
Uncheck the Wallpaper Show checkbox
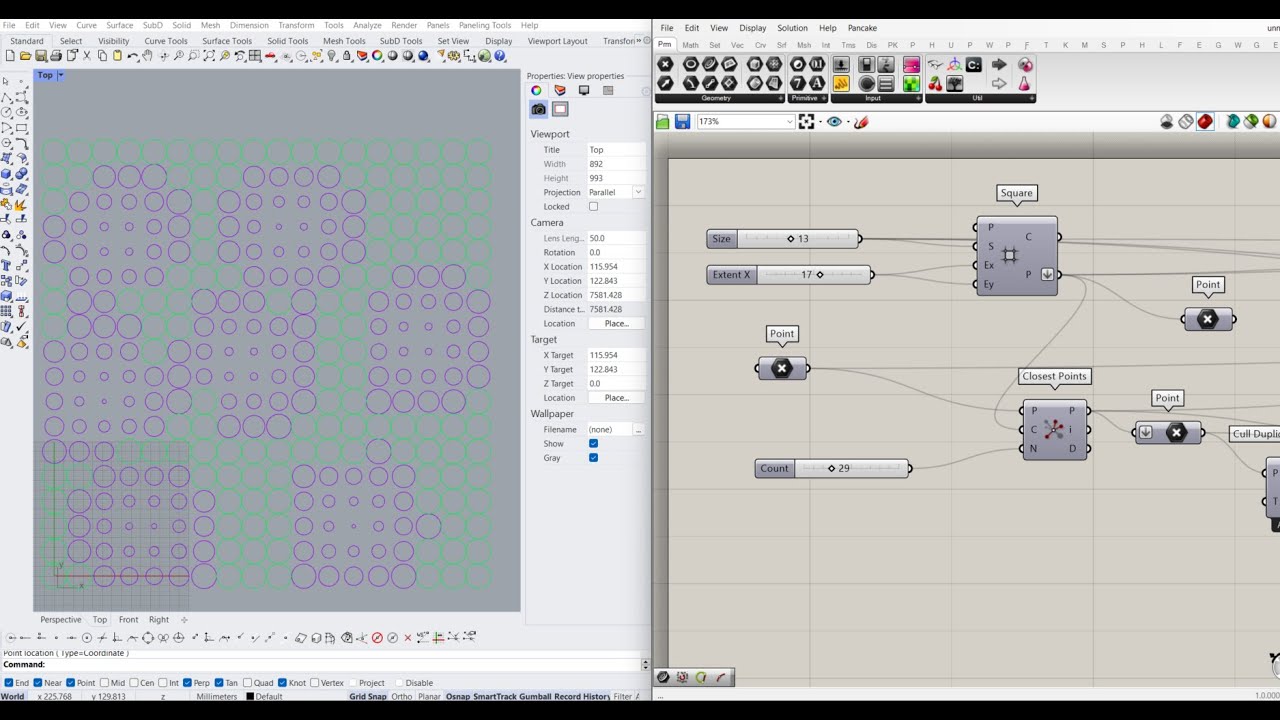tap(593, 444)
